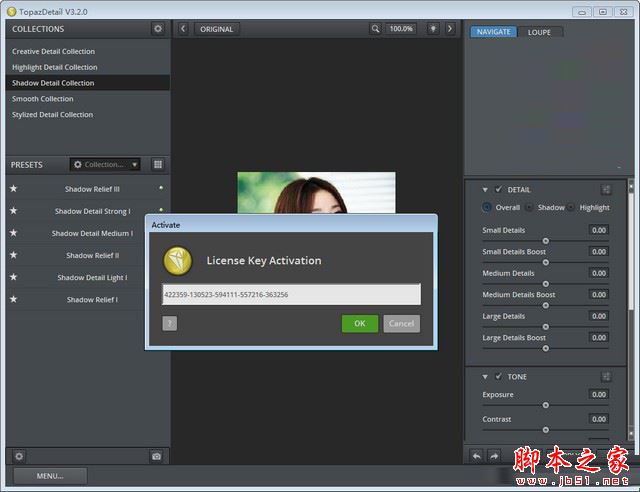Open the 100.0% zoom level box

point(401,29)
